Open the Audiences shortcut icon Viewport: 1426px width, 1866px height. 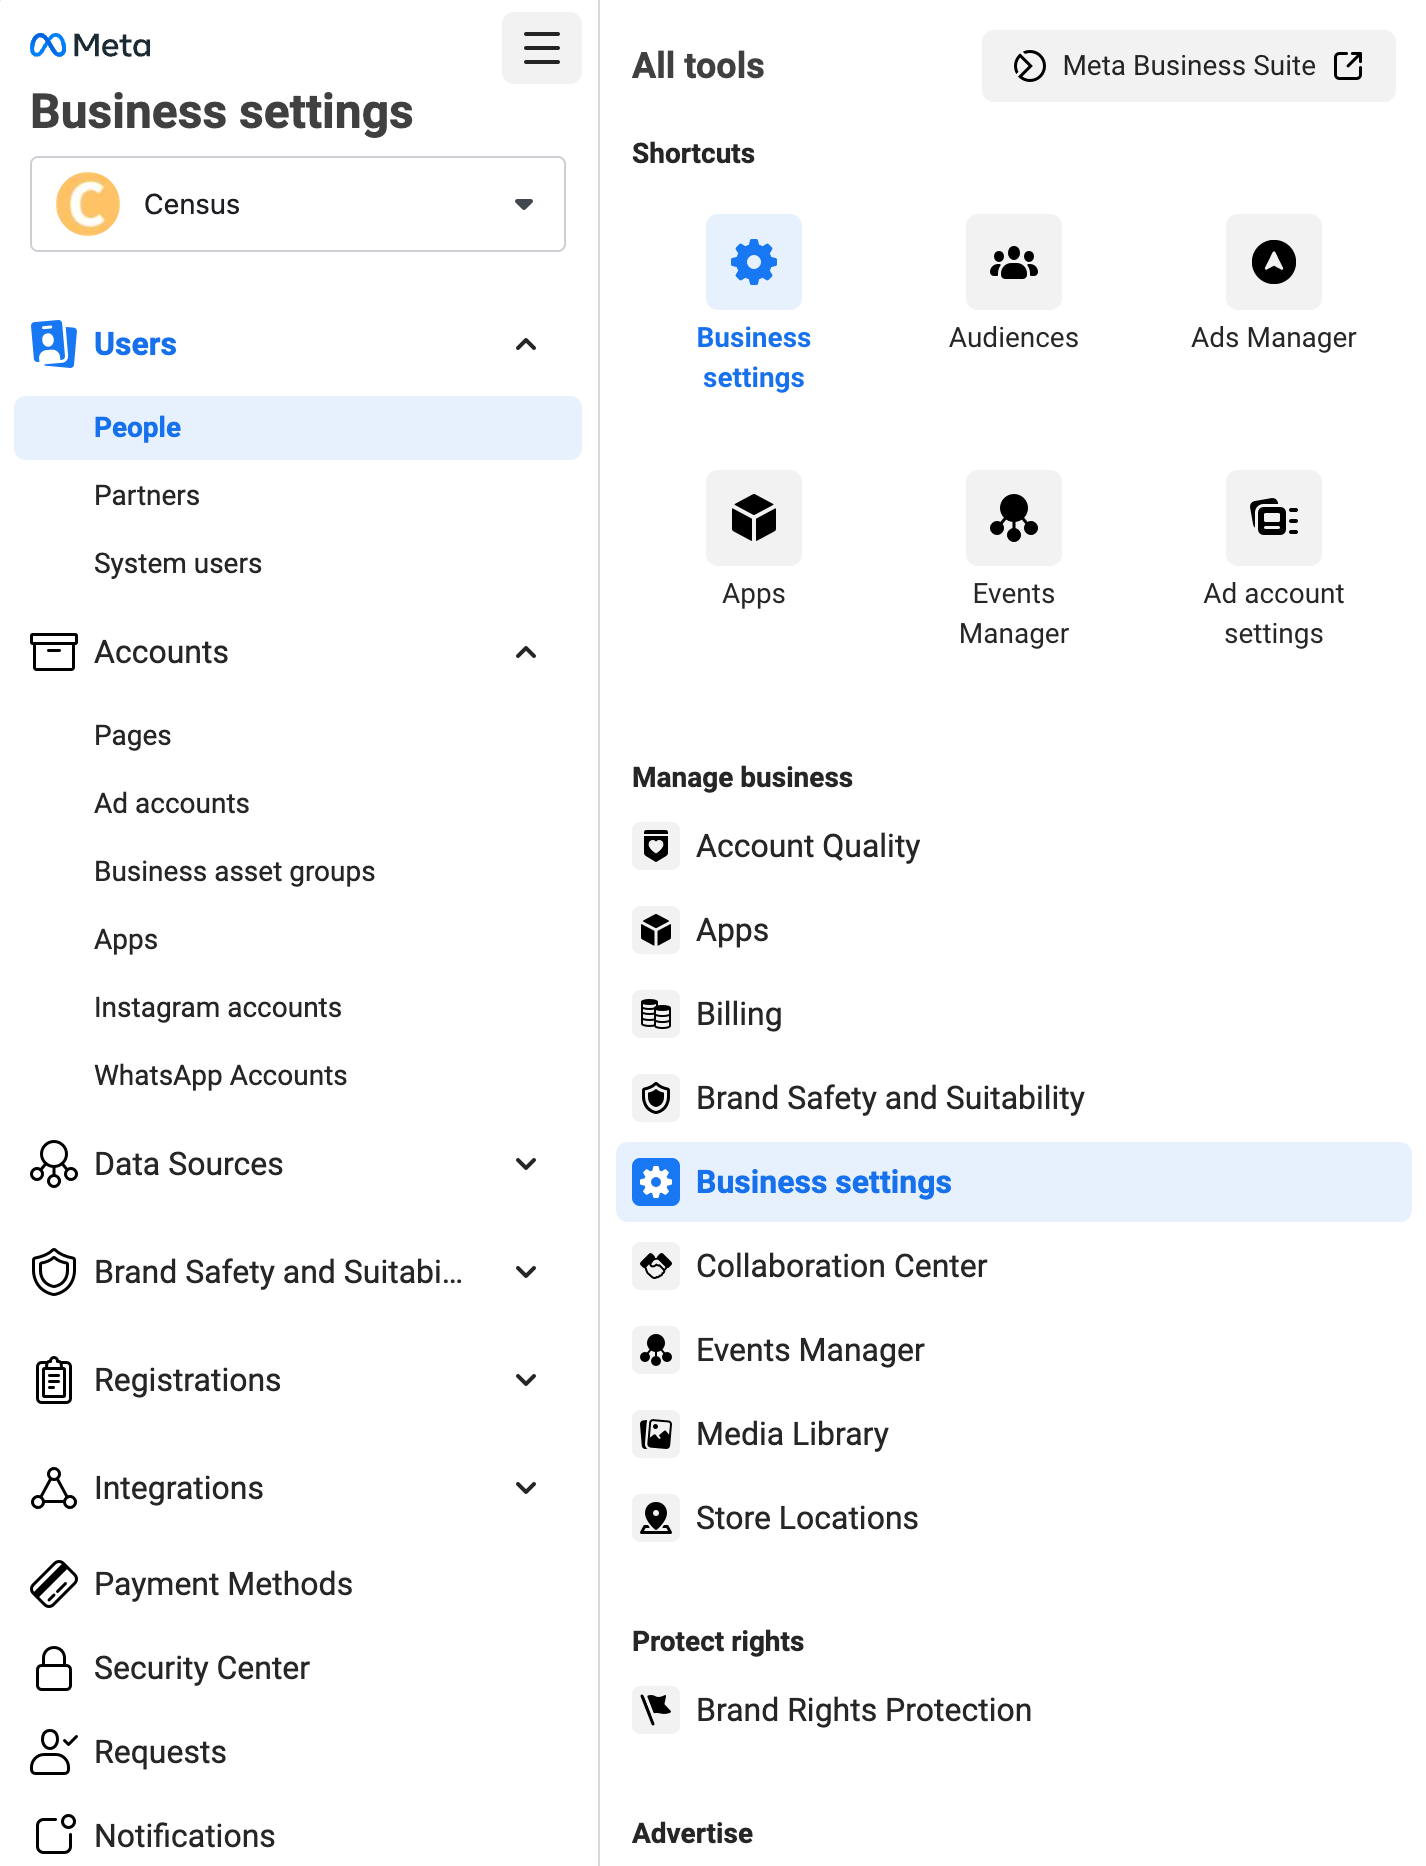[x=1013, y=263]
